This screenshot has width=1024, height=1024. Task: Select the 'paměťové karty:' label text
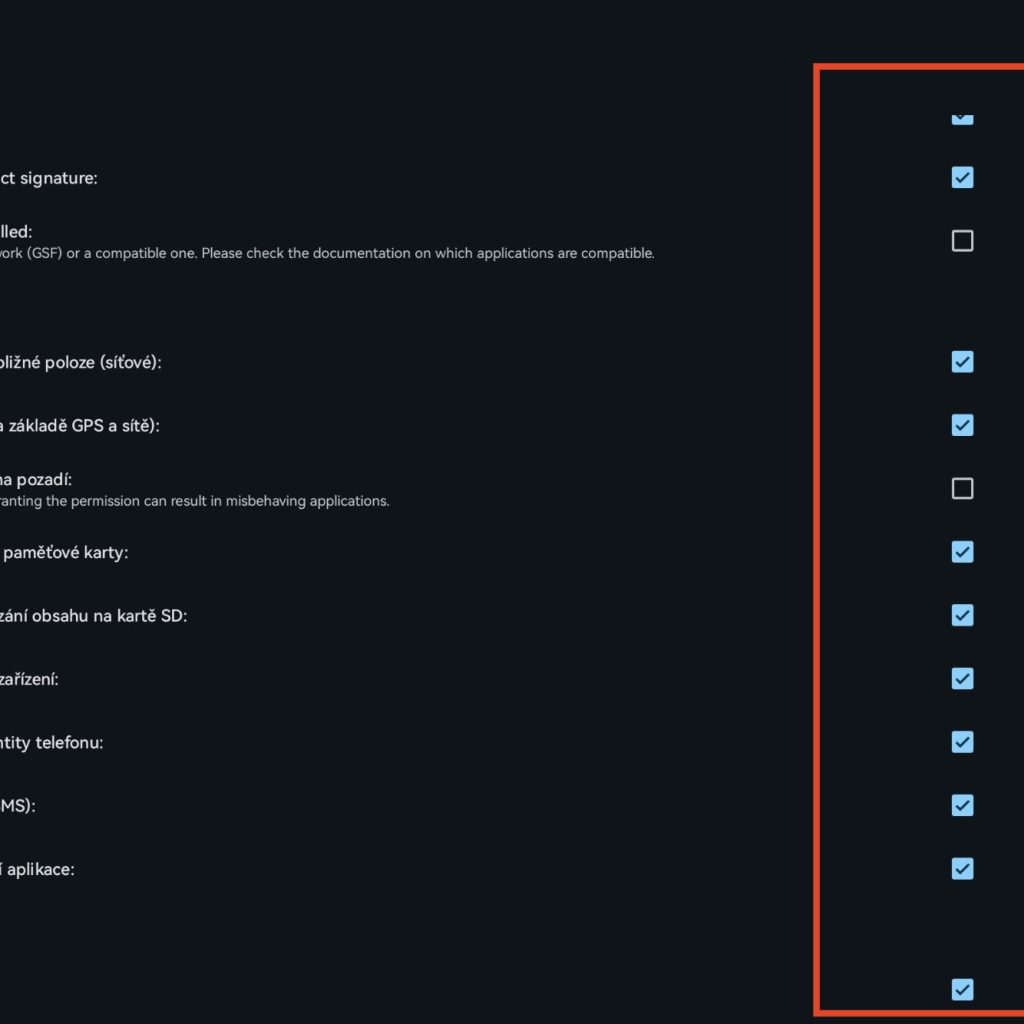click(64, 552)
